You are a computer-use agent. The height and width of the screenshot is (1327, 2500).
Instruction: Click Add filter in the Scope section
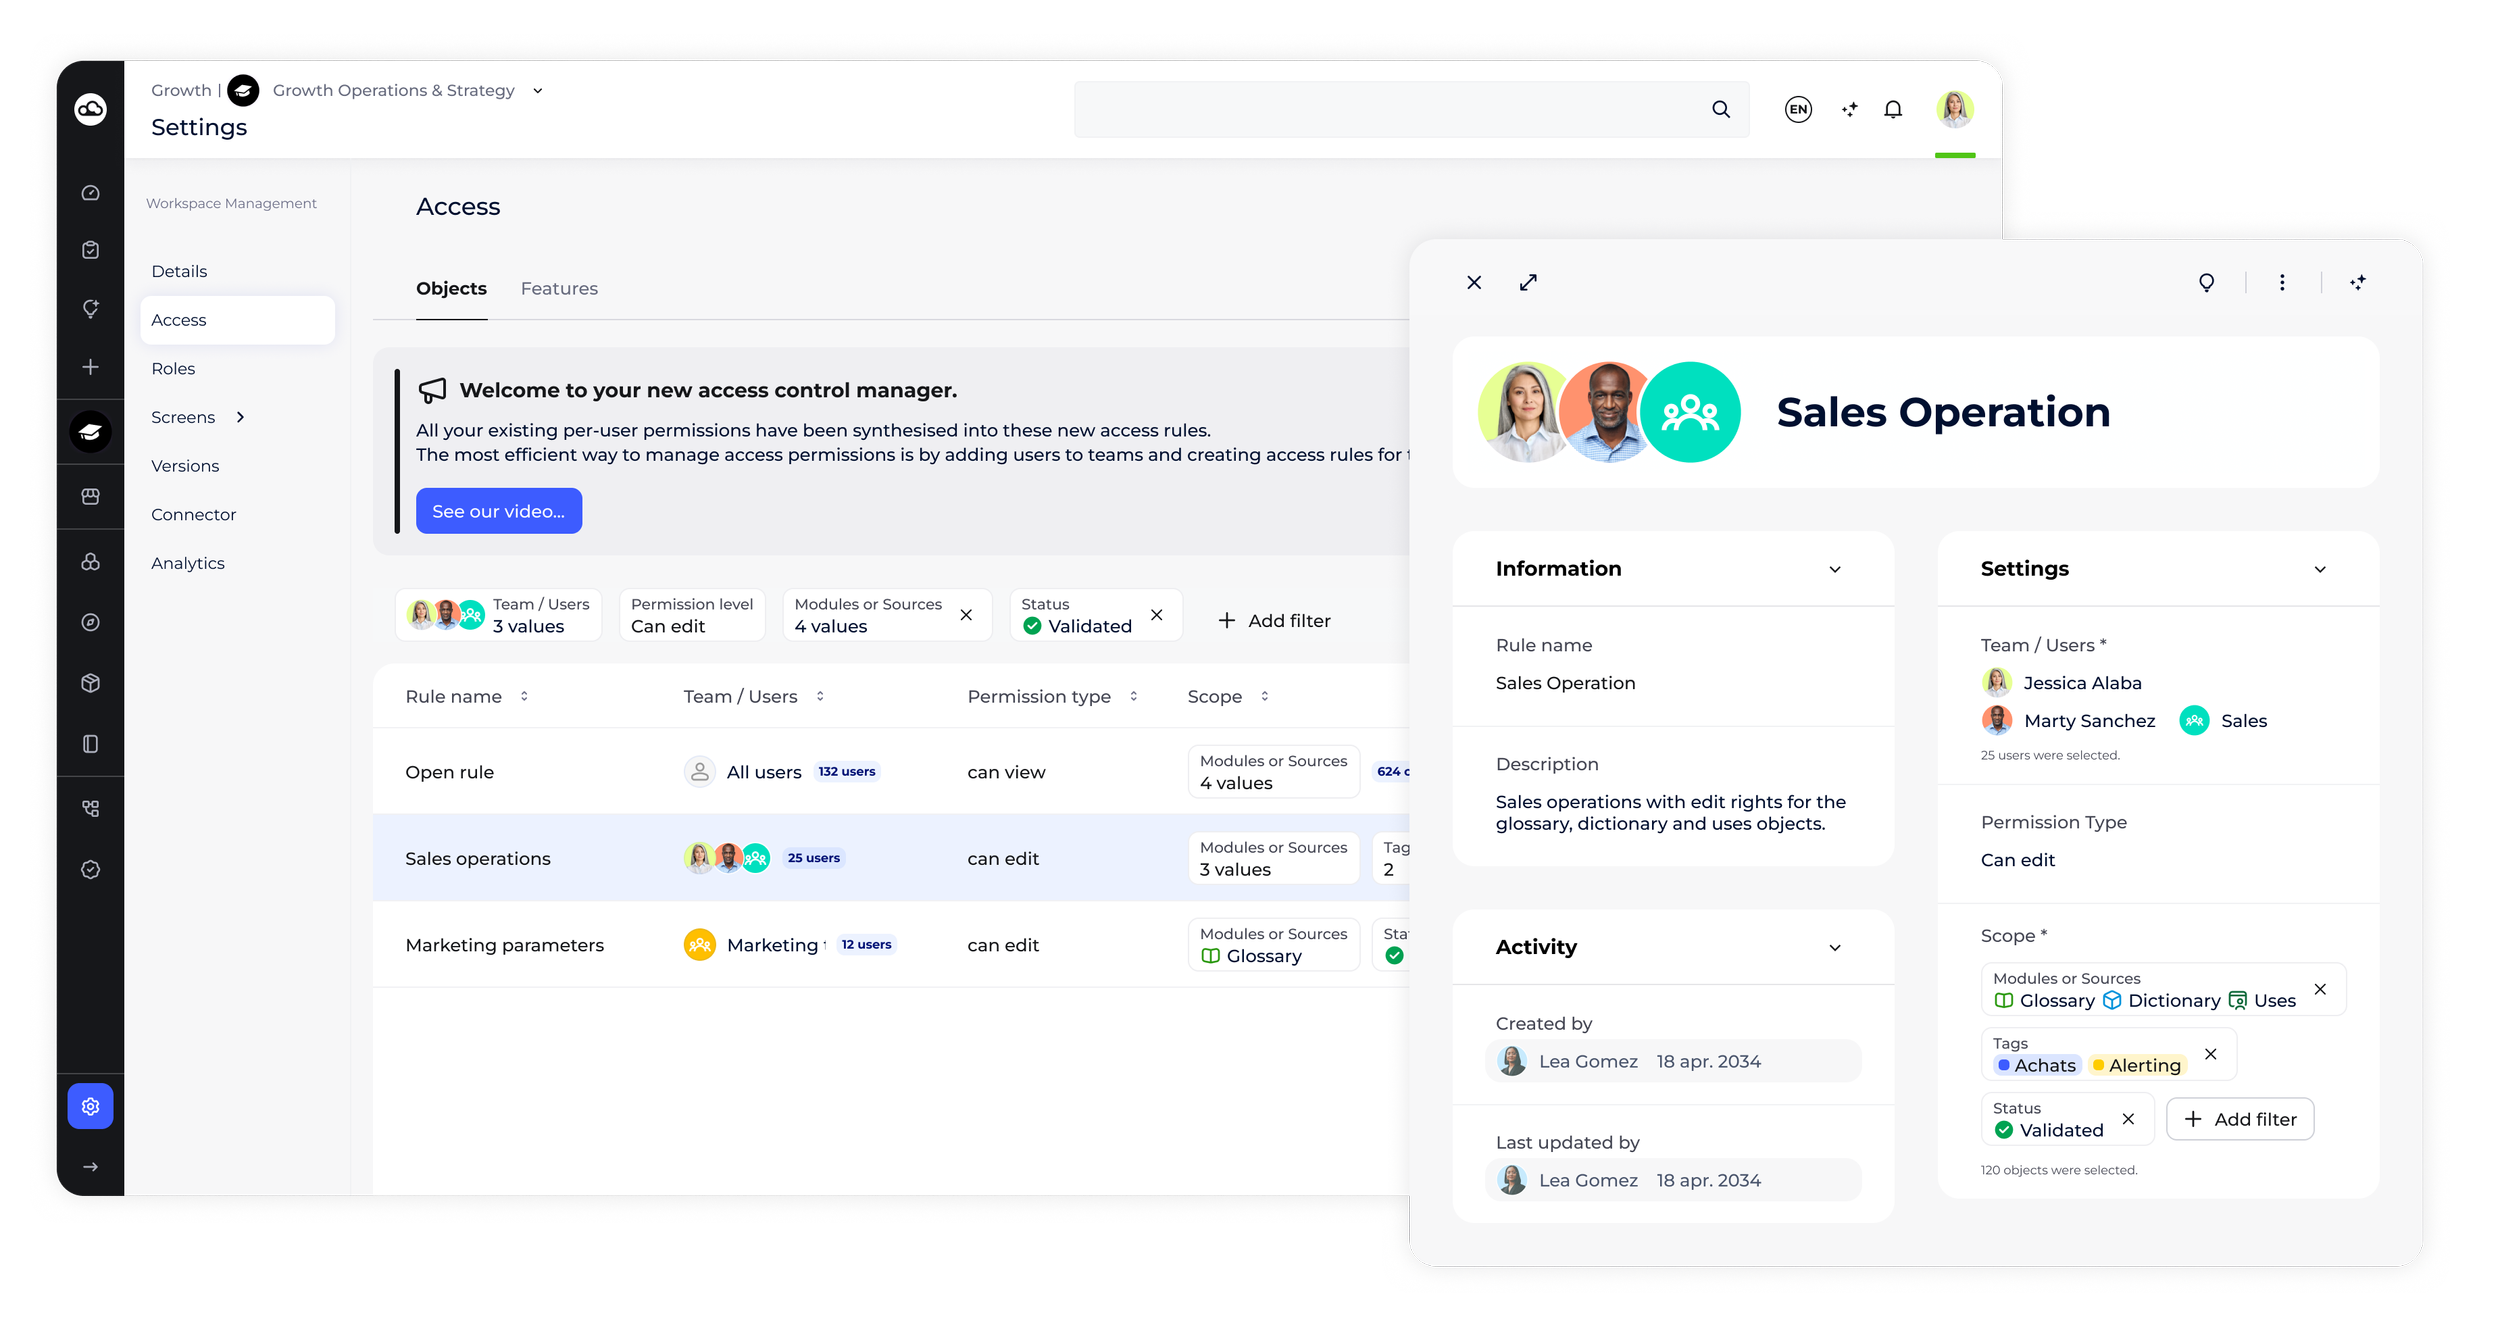[x=2240, y=1119]
